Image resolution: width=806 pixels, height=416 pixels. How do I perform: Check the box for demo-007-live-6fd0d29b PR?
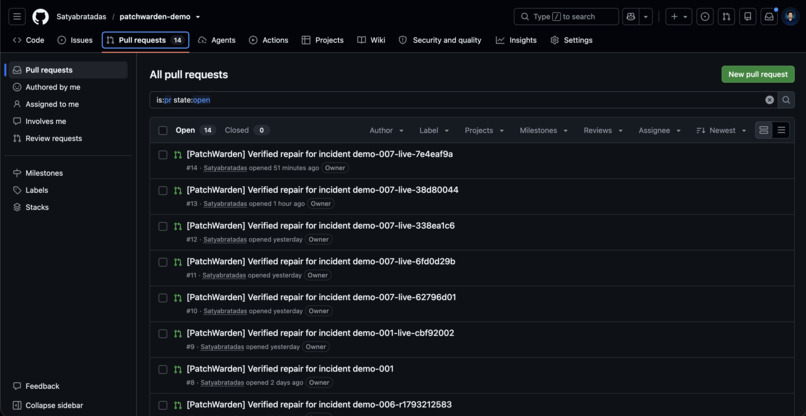pos(163,262)
